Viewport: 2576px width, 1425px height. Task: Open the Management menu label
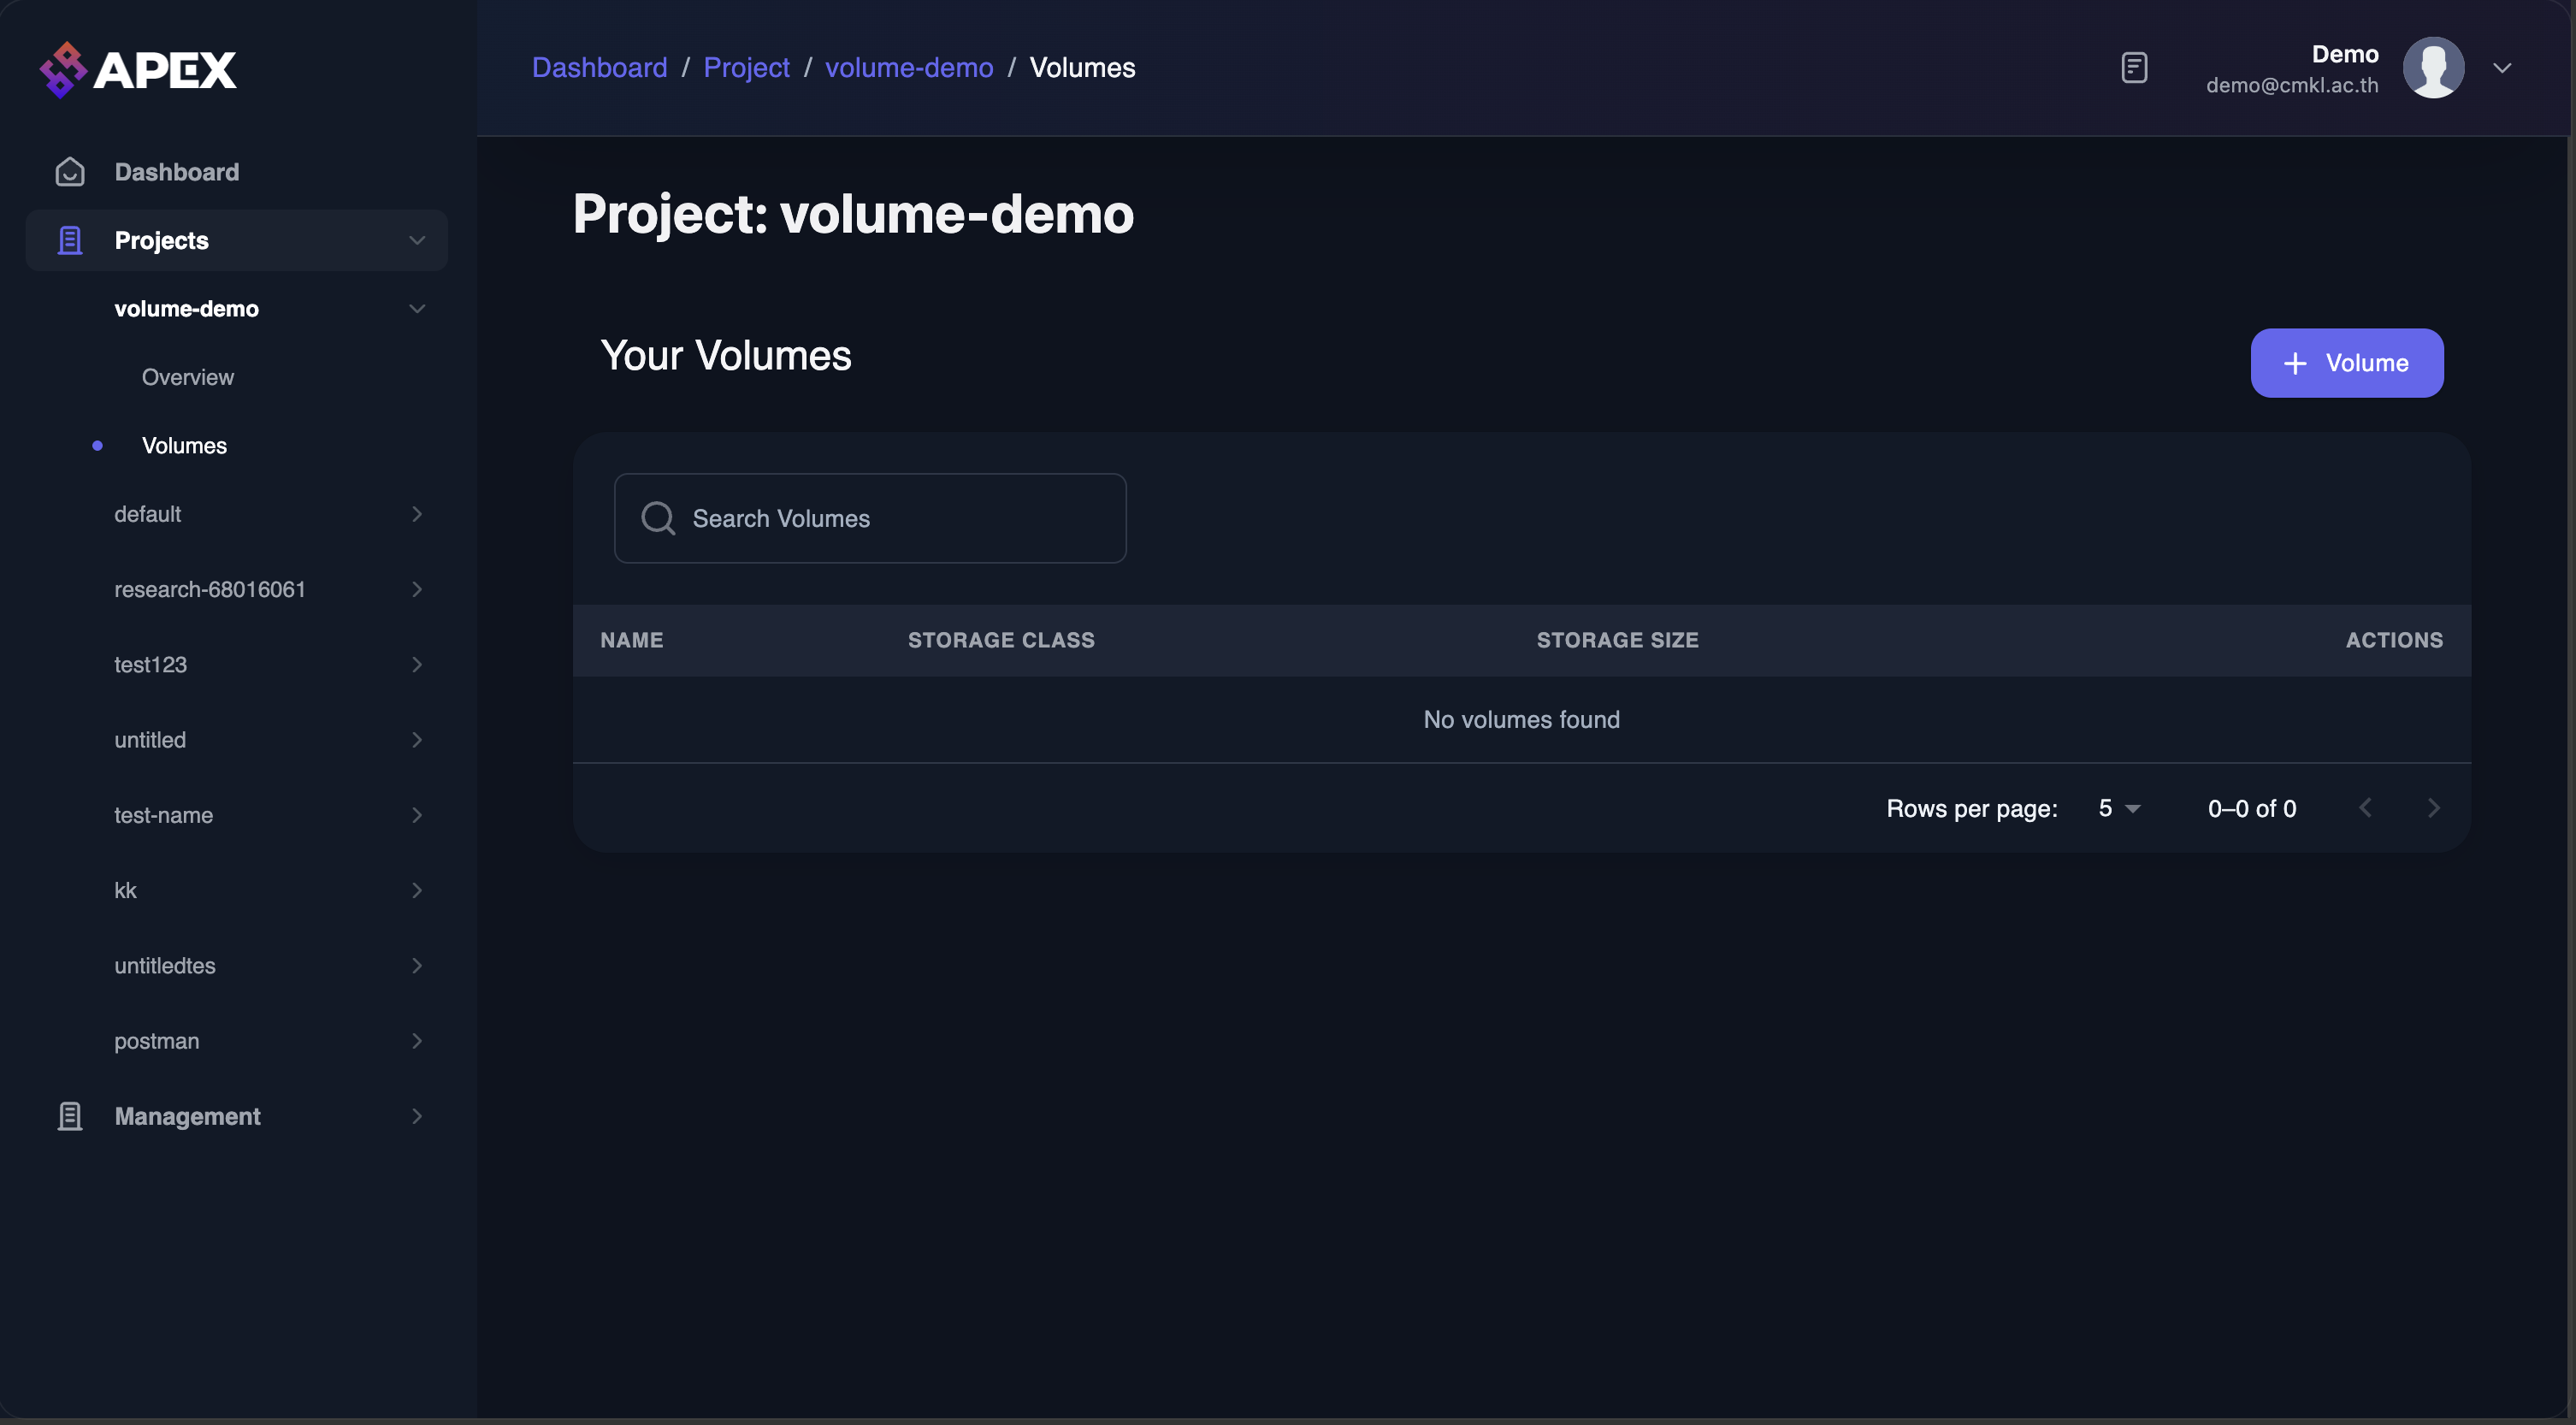click(x=187, y=1117)
